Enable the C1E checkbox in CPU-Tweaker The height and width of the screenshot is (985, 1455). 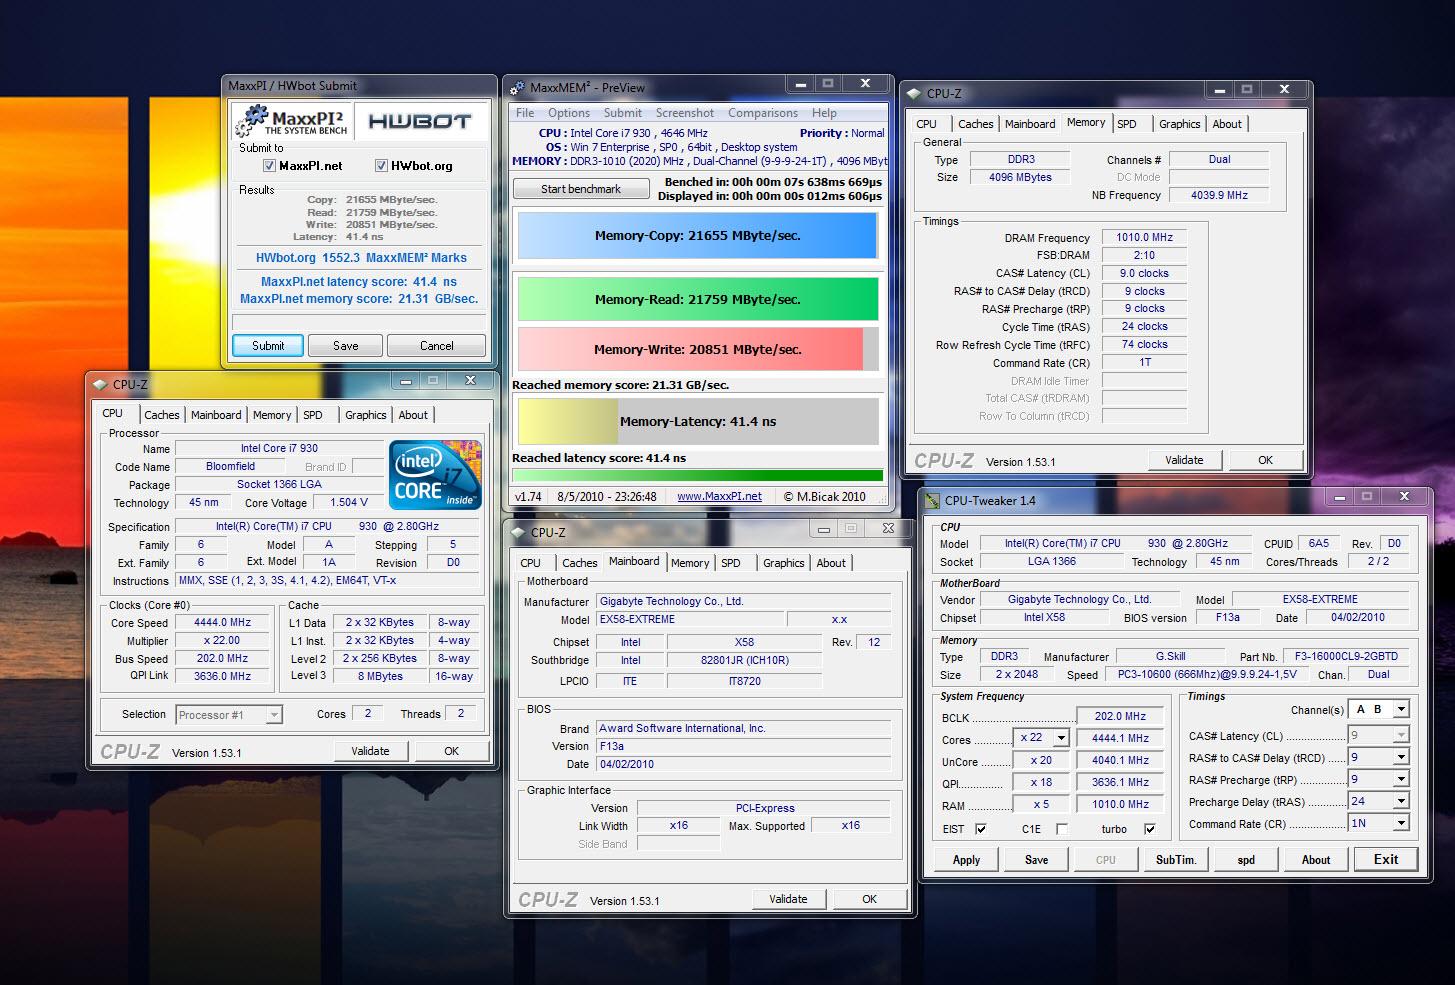point(1061,829)
